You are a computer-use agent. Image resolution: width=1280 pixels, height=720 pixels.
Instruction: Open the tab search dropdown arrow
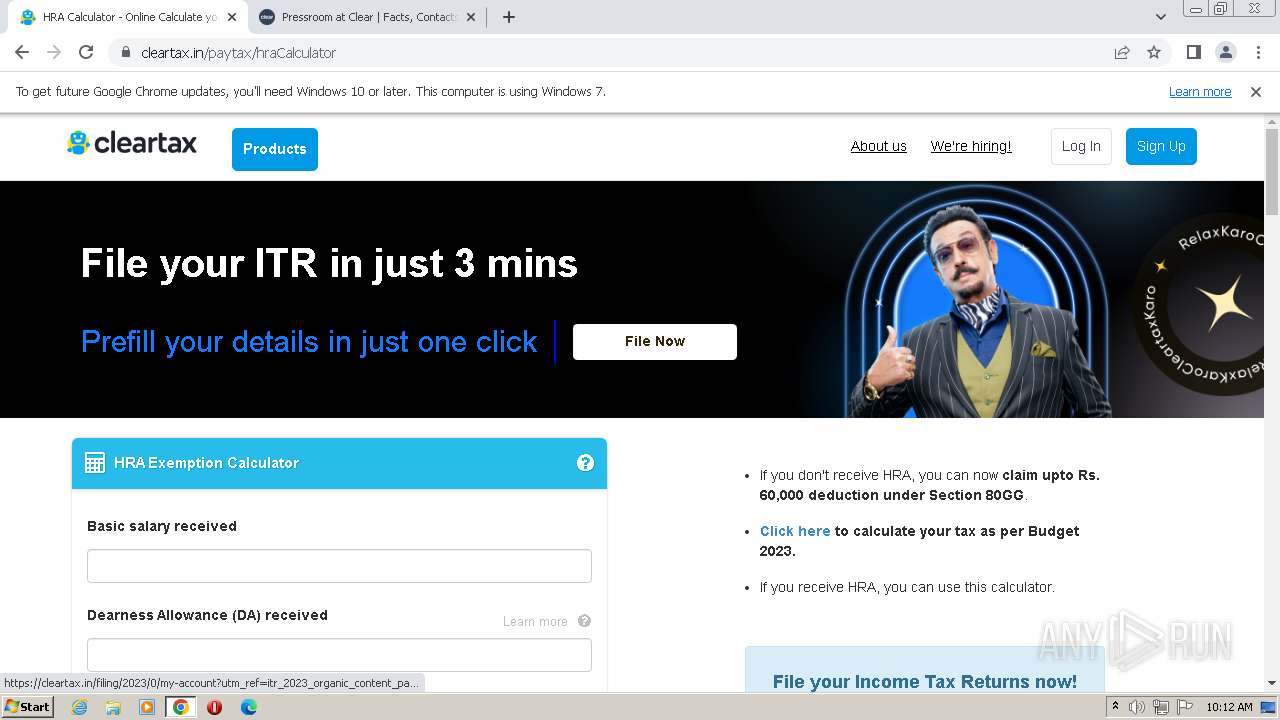[x=1160, y=17]
